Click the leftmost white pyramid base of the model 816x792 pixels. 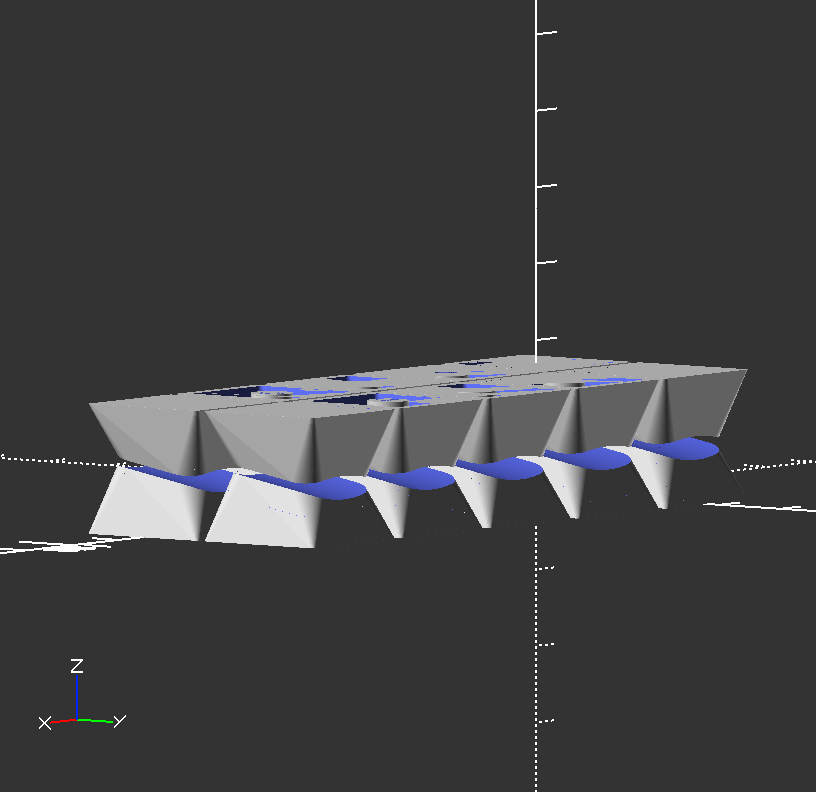(148, 505)
